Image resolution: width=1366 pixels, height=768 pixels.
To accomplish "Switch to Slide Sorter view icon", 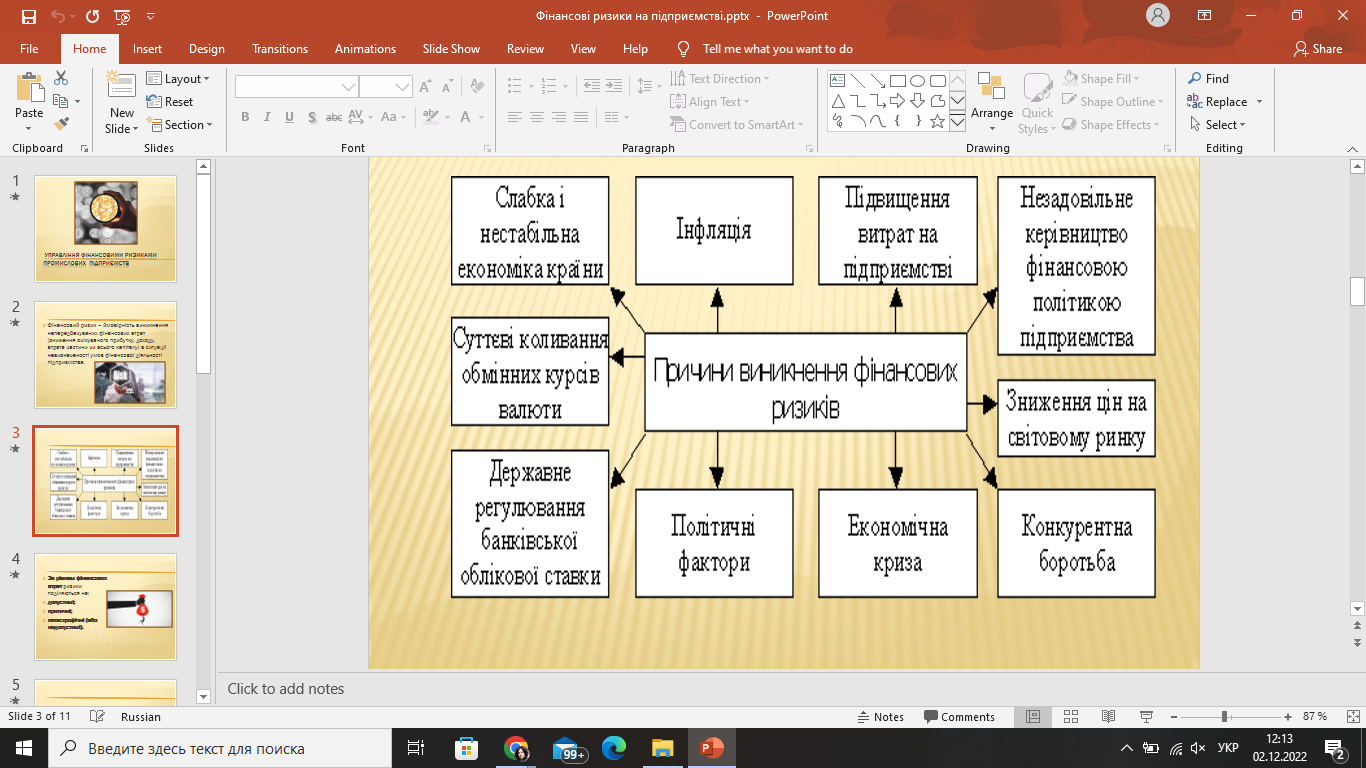I will coord(1070,716).
